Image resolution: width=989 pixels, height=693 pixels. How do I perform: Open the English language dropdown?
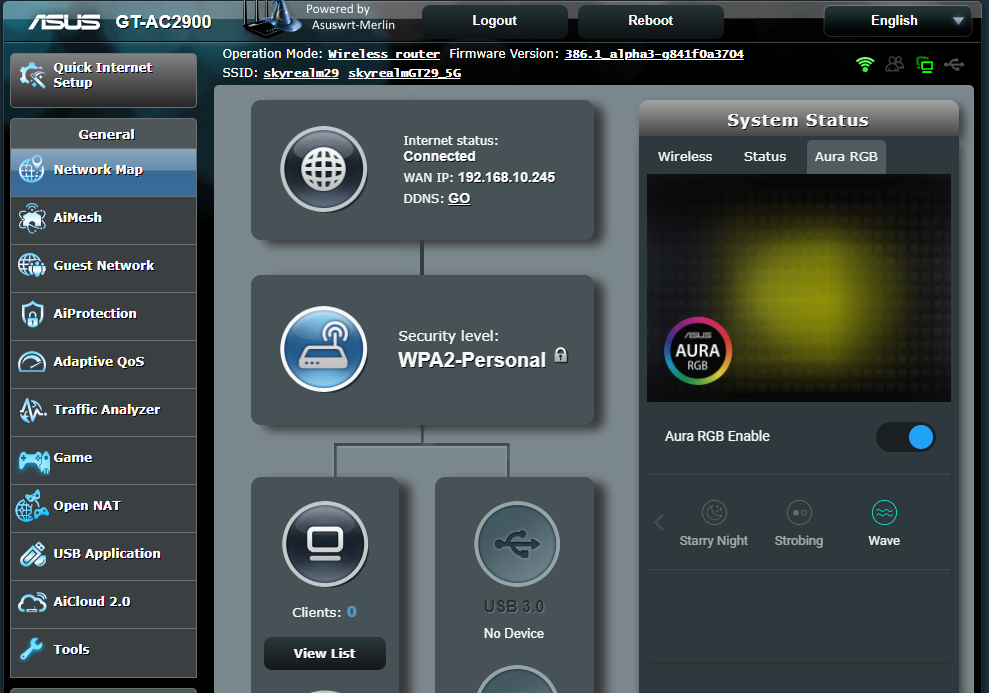click(898, 21)
